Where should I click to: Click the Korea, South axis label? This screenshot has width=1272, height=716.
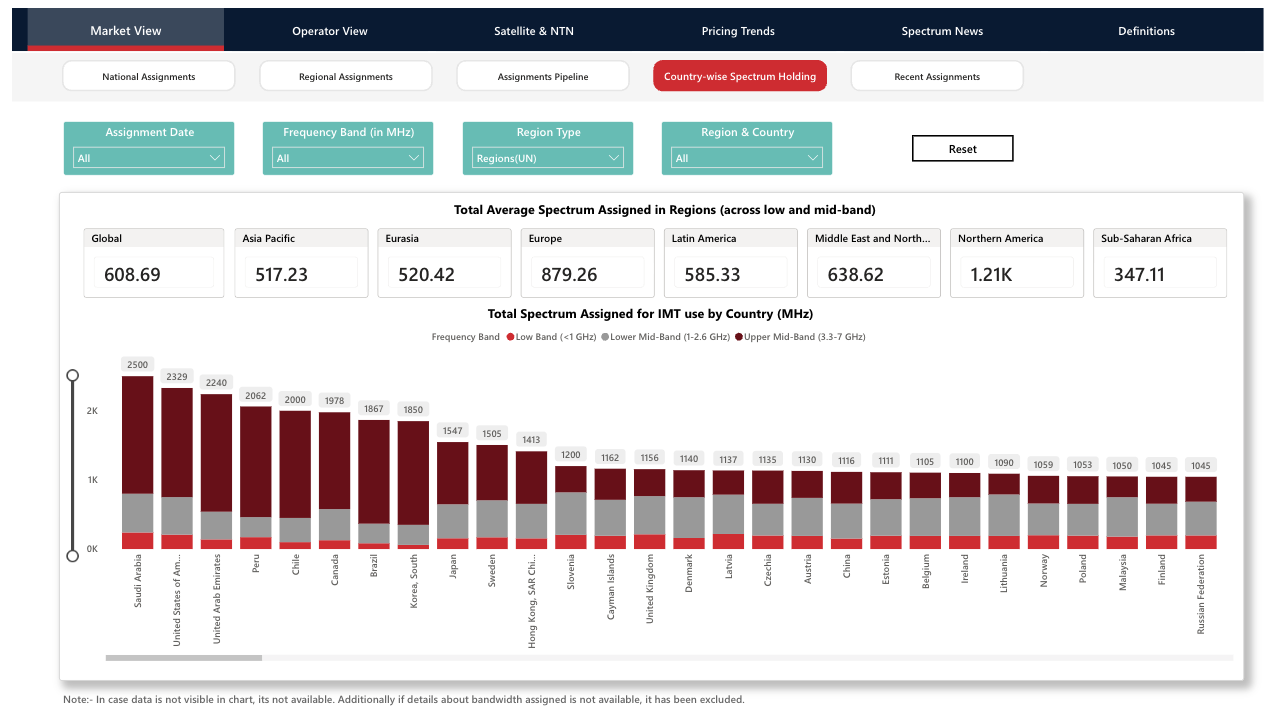click(x=414, y=582)
